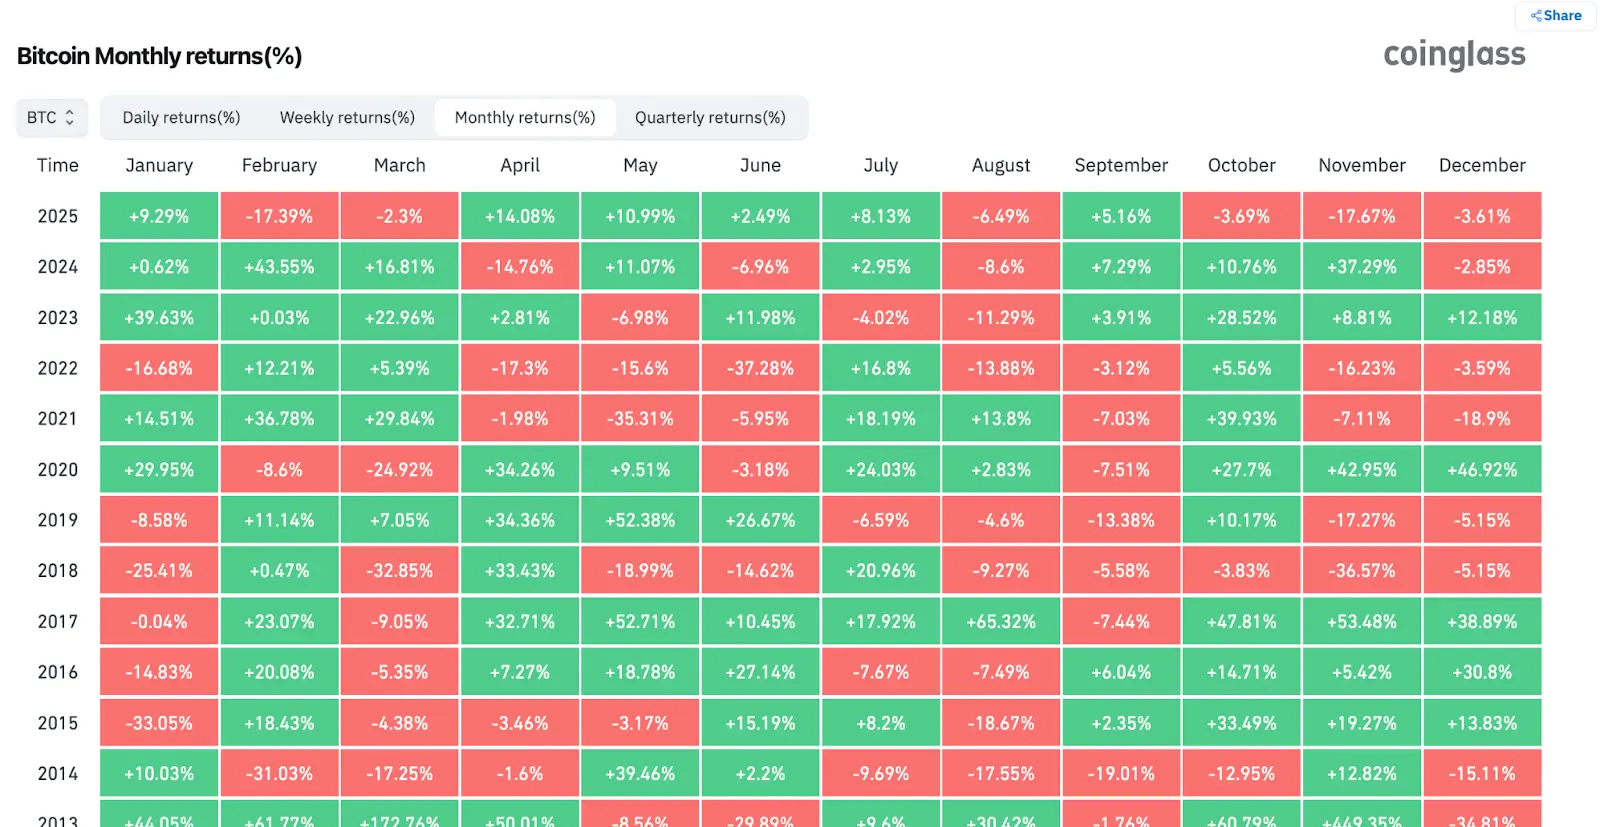Image resolution: width=1600 pixels, height=827 pixels.
Task: Select the August 2017 +65.32% cell
Action: (x=1001, y=620)
